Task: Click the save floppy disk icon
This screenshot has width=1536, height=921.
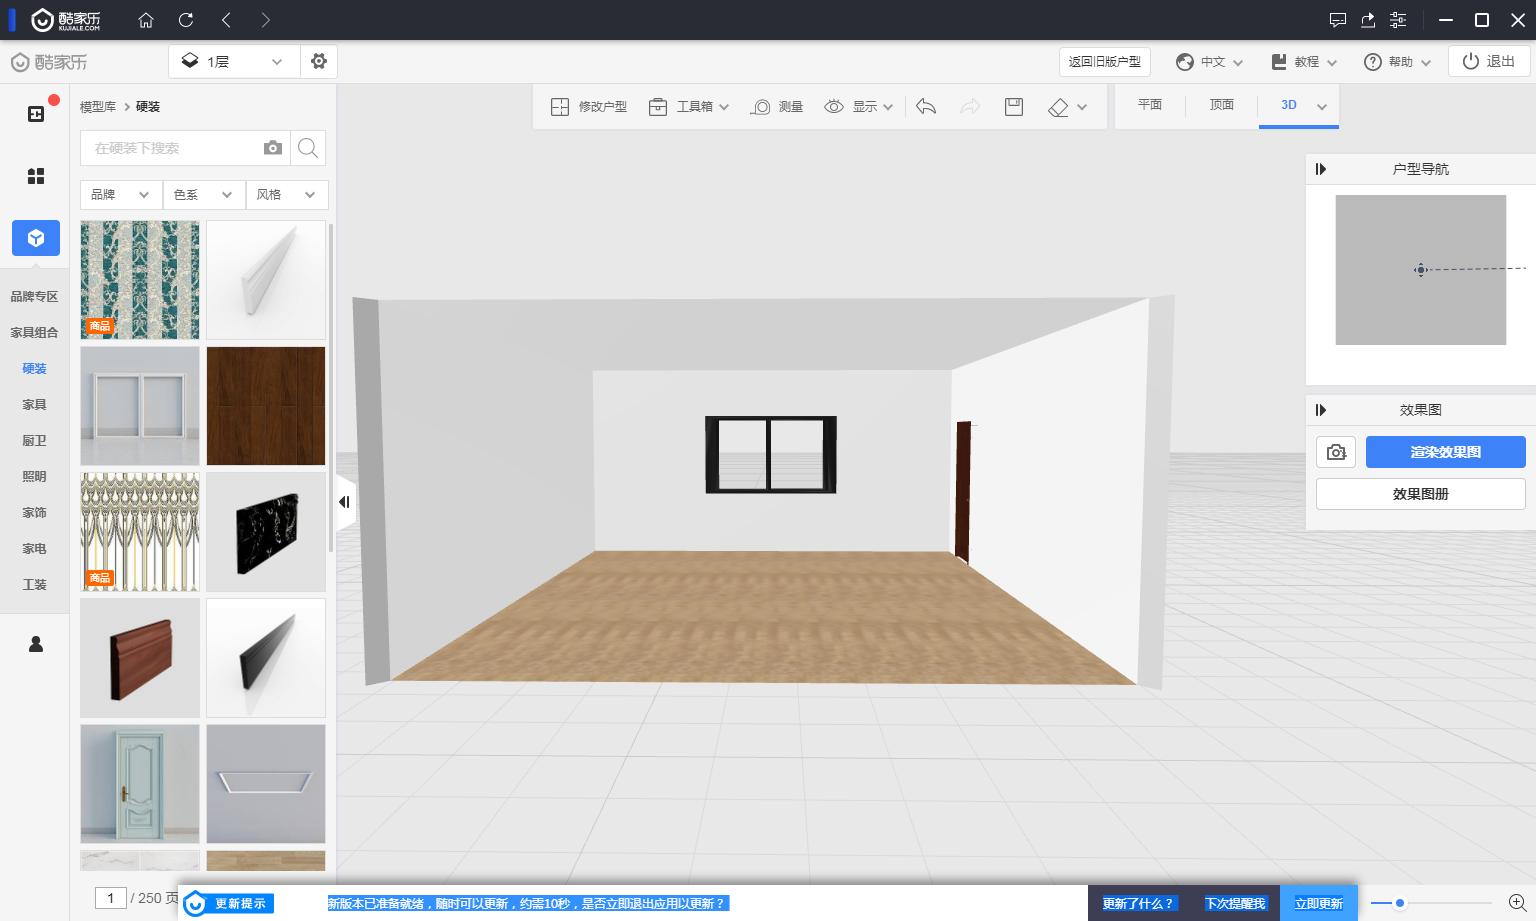Action: (1013, 107)
